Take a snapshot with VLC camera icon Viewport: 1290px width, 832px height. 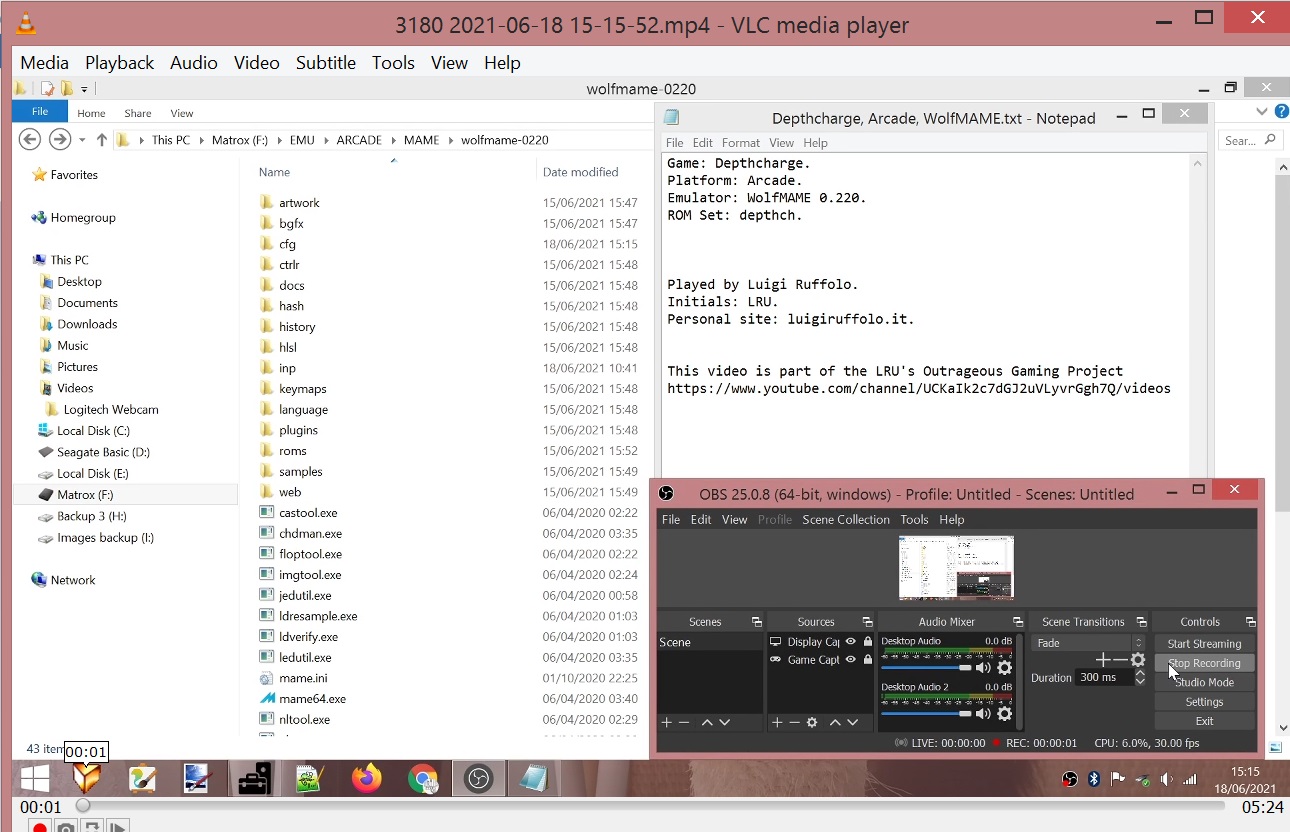pyautogui.click(x=65, y=827)
